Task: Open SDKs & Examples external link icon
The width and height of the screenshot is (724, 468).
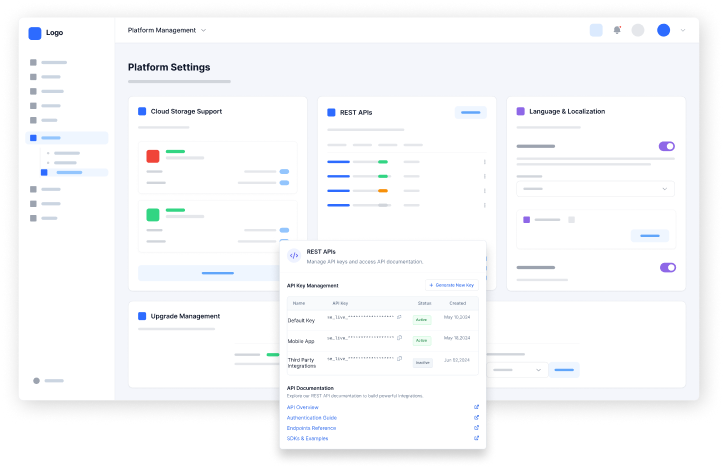Action: pos(477,438)
